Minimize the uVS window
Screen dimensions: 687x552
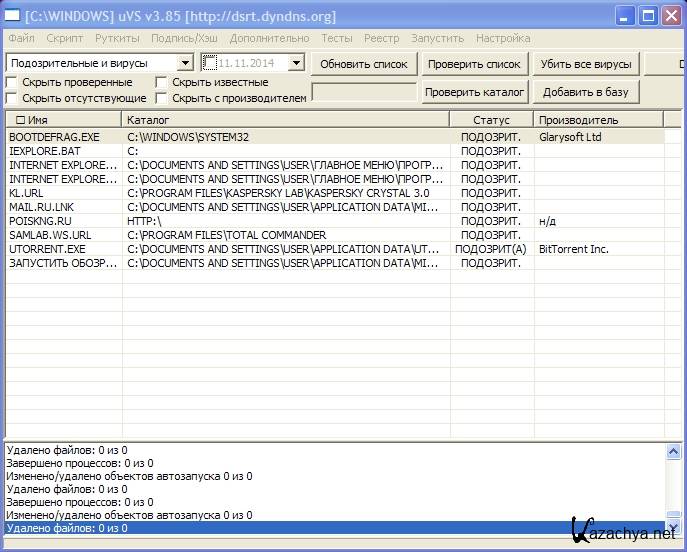pyautogui.click(x=625, y=16)
